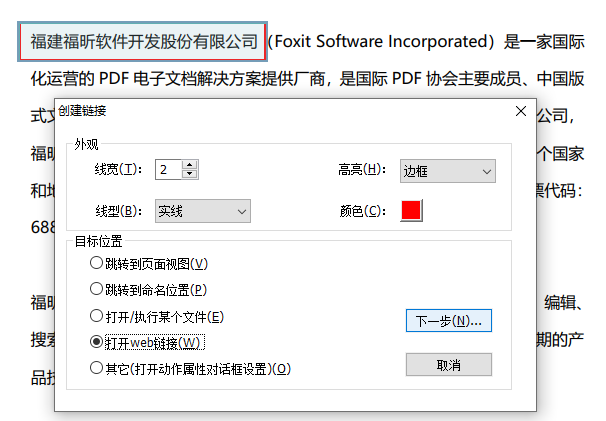Expand the 线型 dropdown showing 实线
Screen dimensions: 606x421
pos(202,211)
